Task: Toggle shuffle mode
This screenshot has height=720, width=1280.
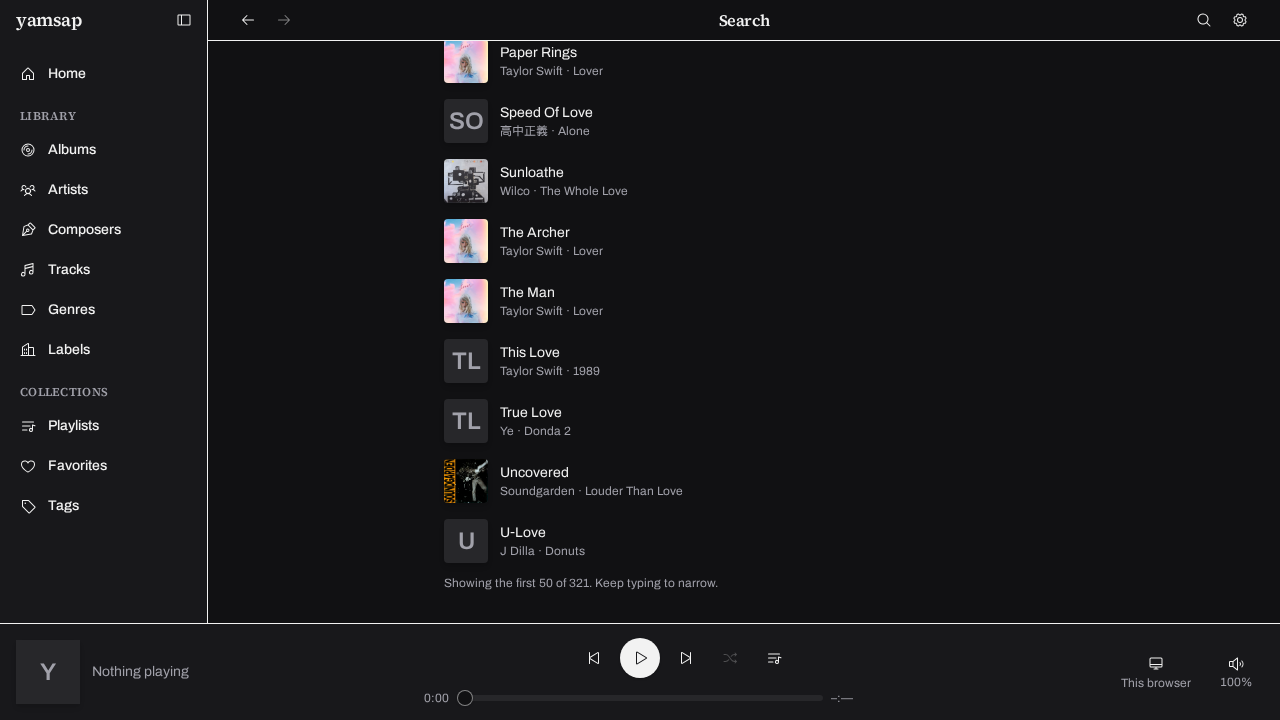Action: click(x=730, y=658)
